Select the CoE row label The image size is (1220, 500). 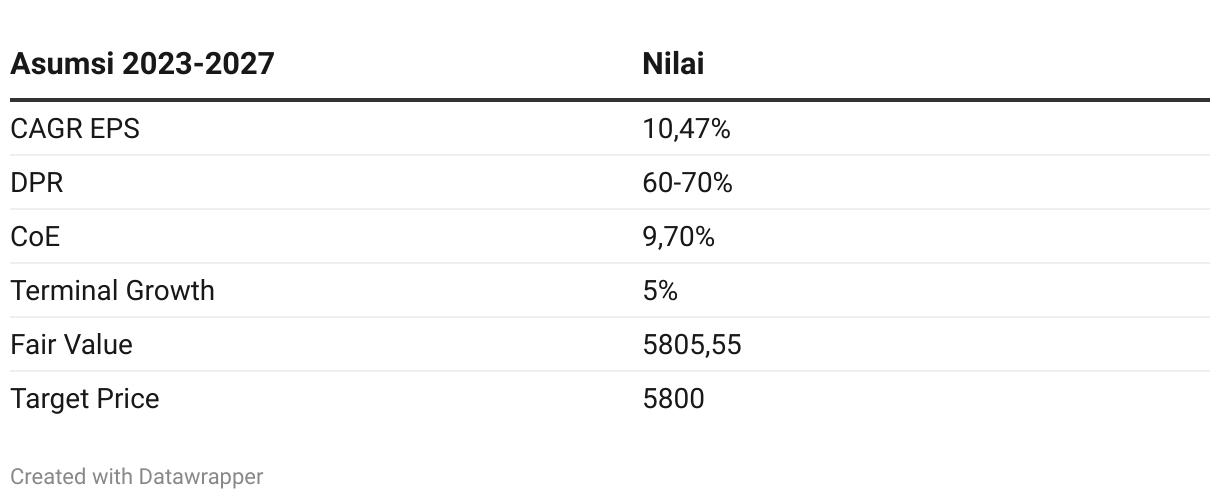point(35,237)
